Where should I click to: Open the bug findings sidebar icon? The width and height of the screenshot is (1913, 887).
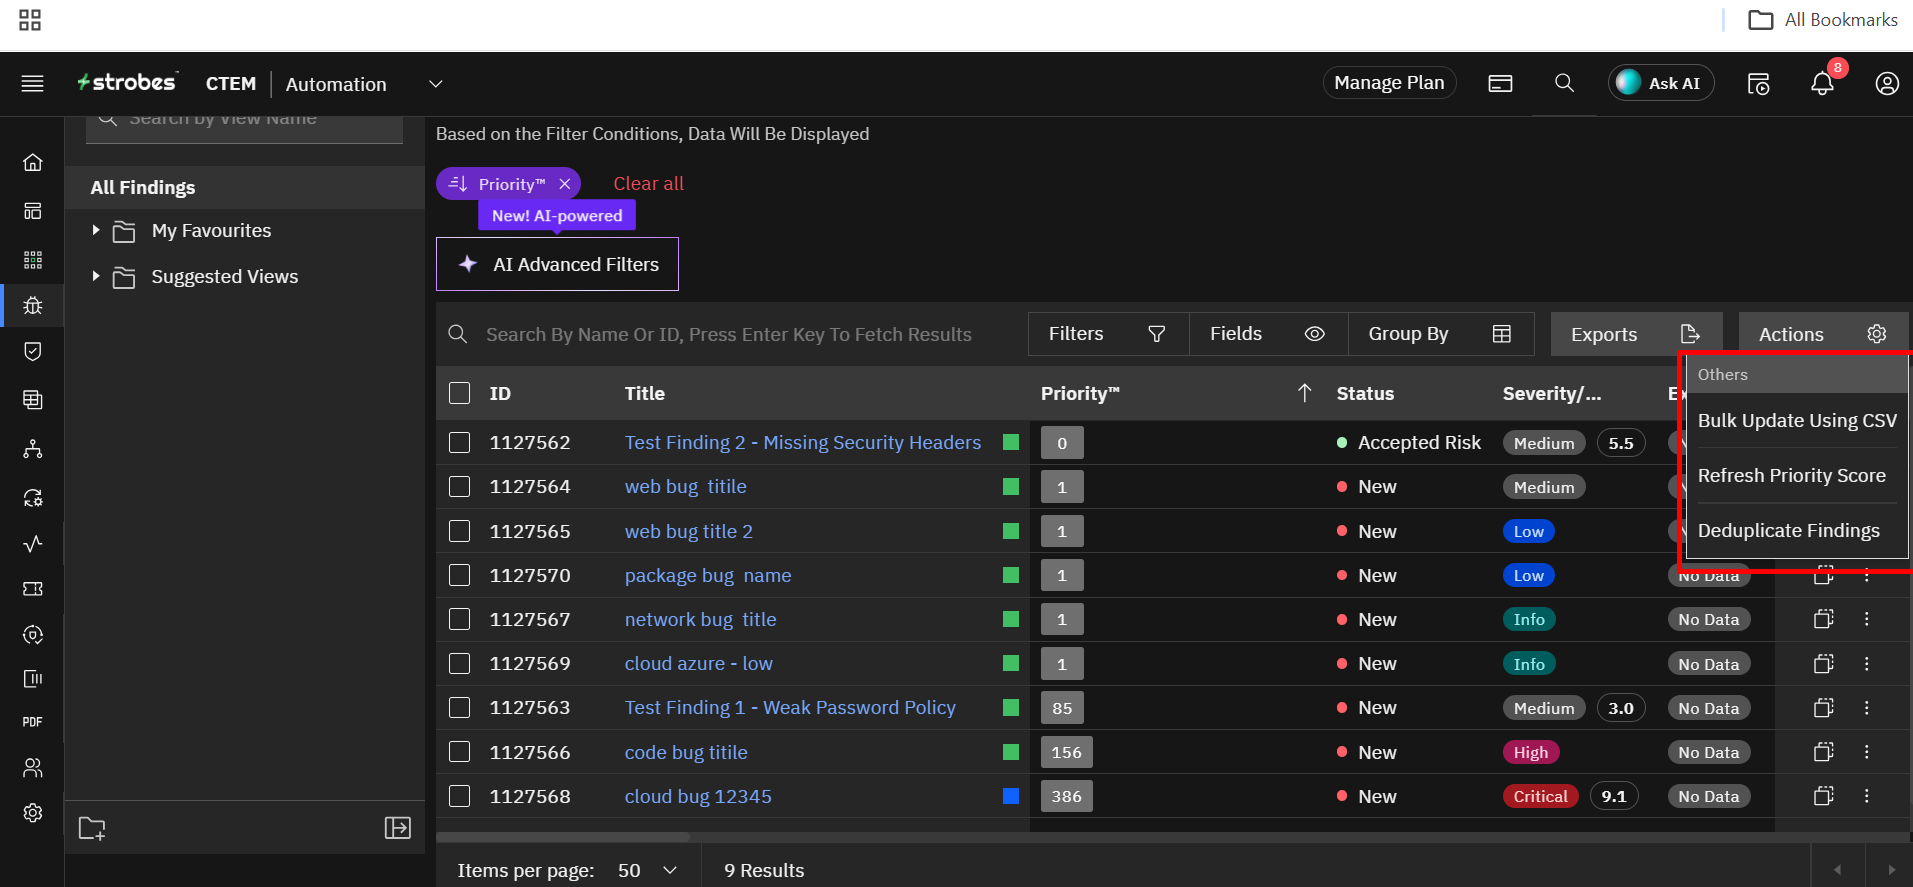click(33, 306)
